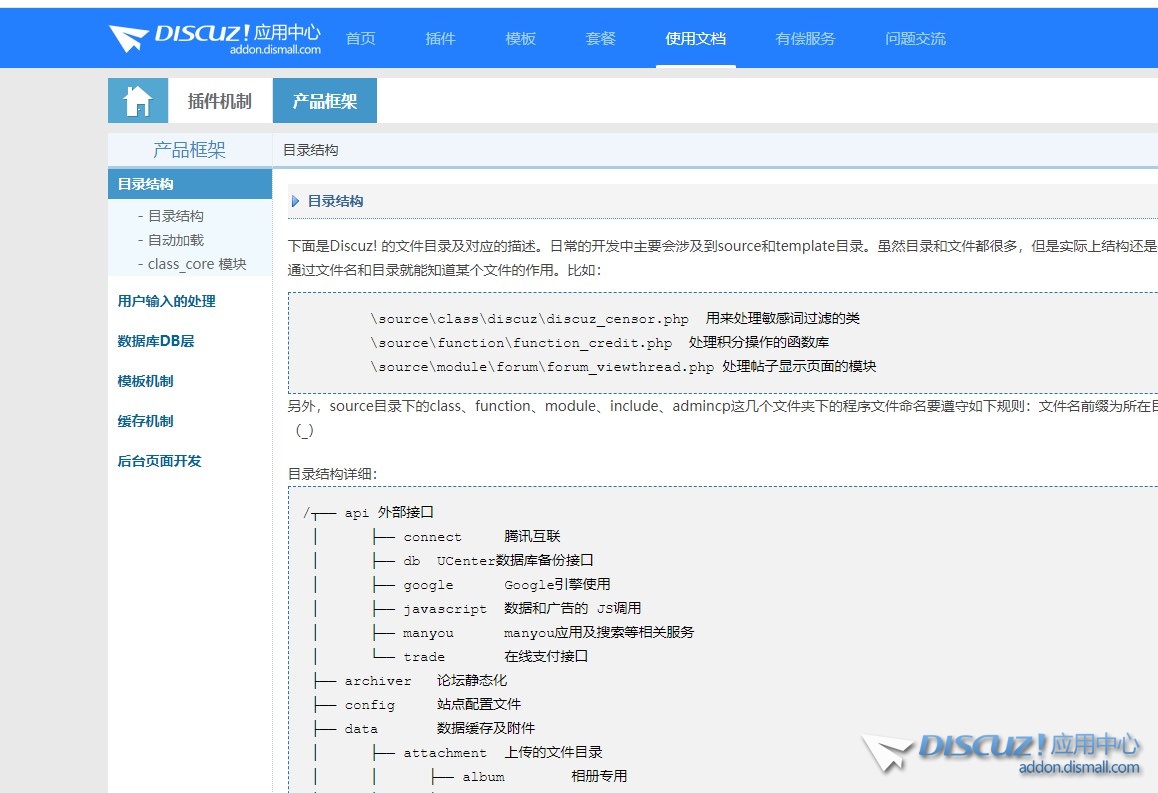1158x793 pixels.
Task: Open the - 自动加载 sub-item
Action: (171, 240)
